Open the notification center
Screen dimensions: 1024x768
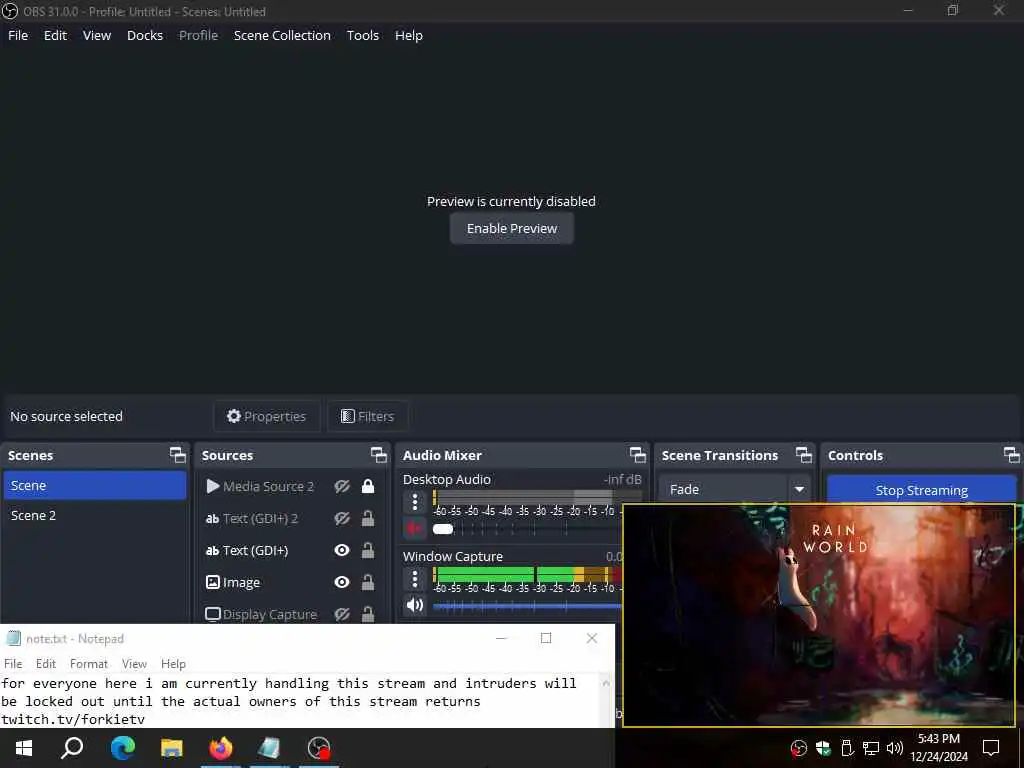[x=991, y=748]
